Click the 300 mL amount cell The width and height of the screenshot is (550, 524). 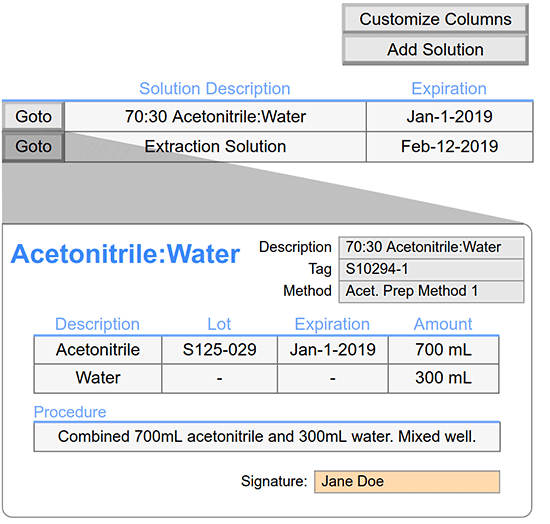444,378
